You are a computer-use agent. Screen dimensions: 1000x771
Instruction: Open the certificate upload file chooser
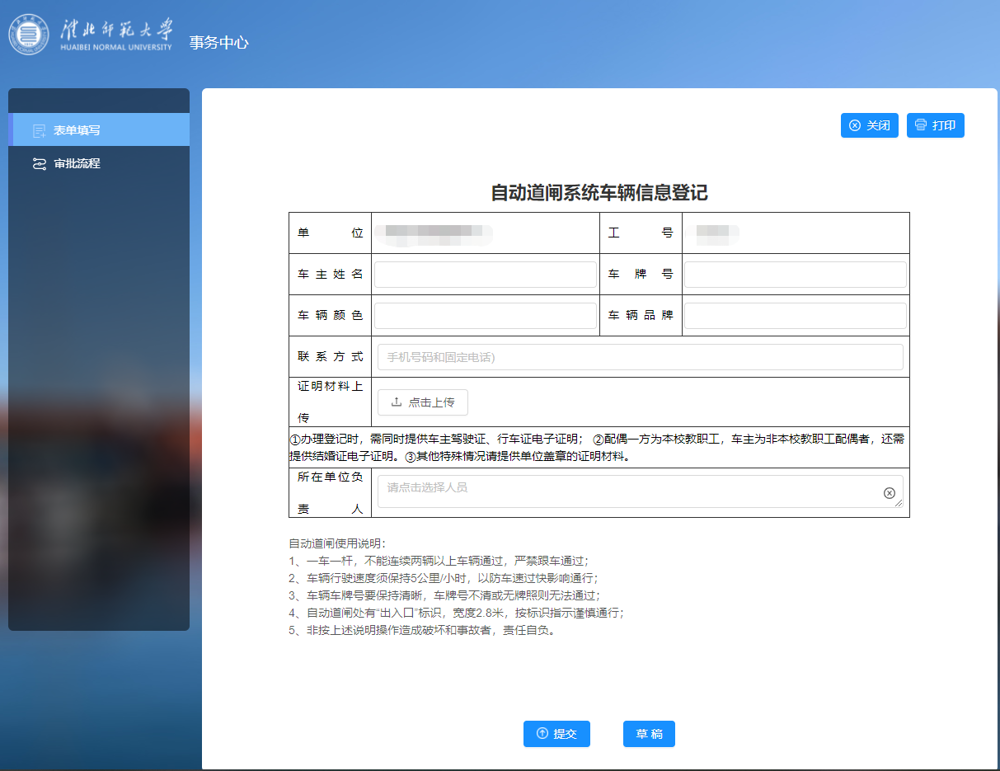pos(422,402)
